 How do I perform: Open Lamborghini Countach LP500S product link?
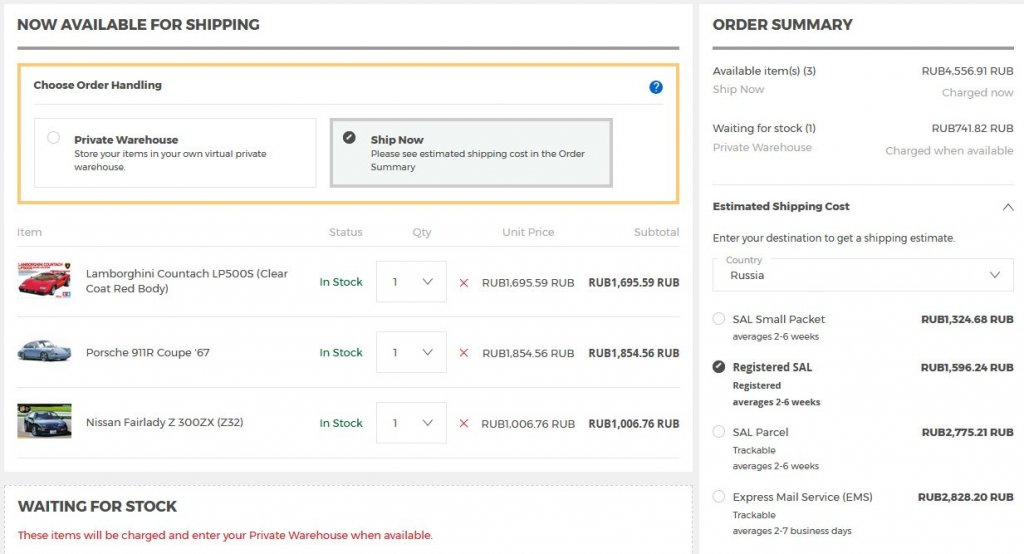click(186, 281)
